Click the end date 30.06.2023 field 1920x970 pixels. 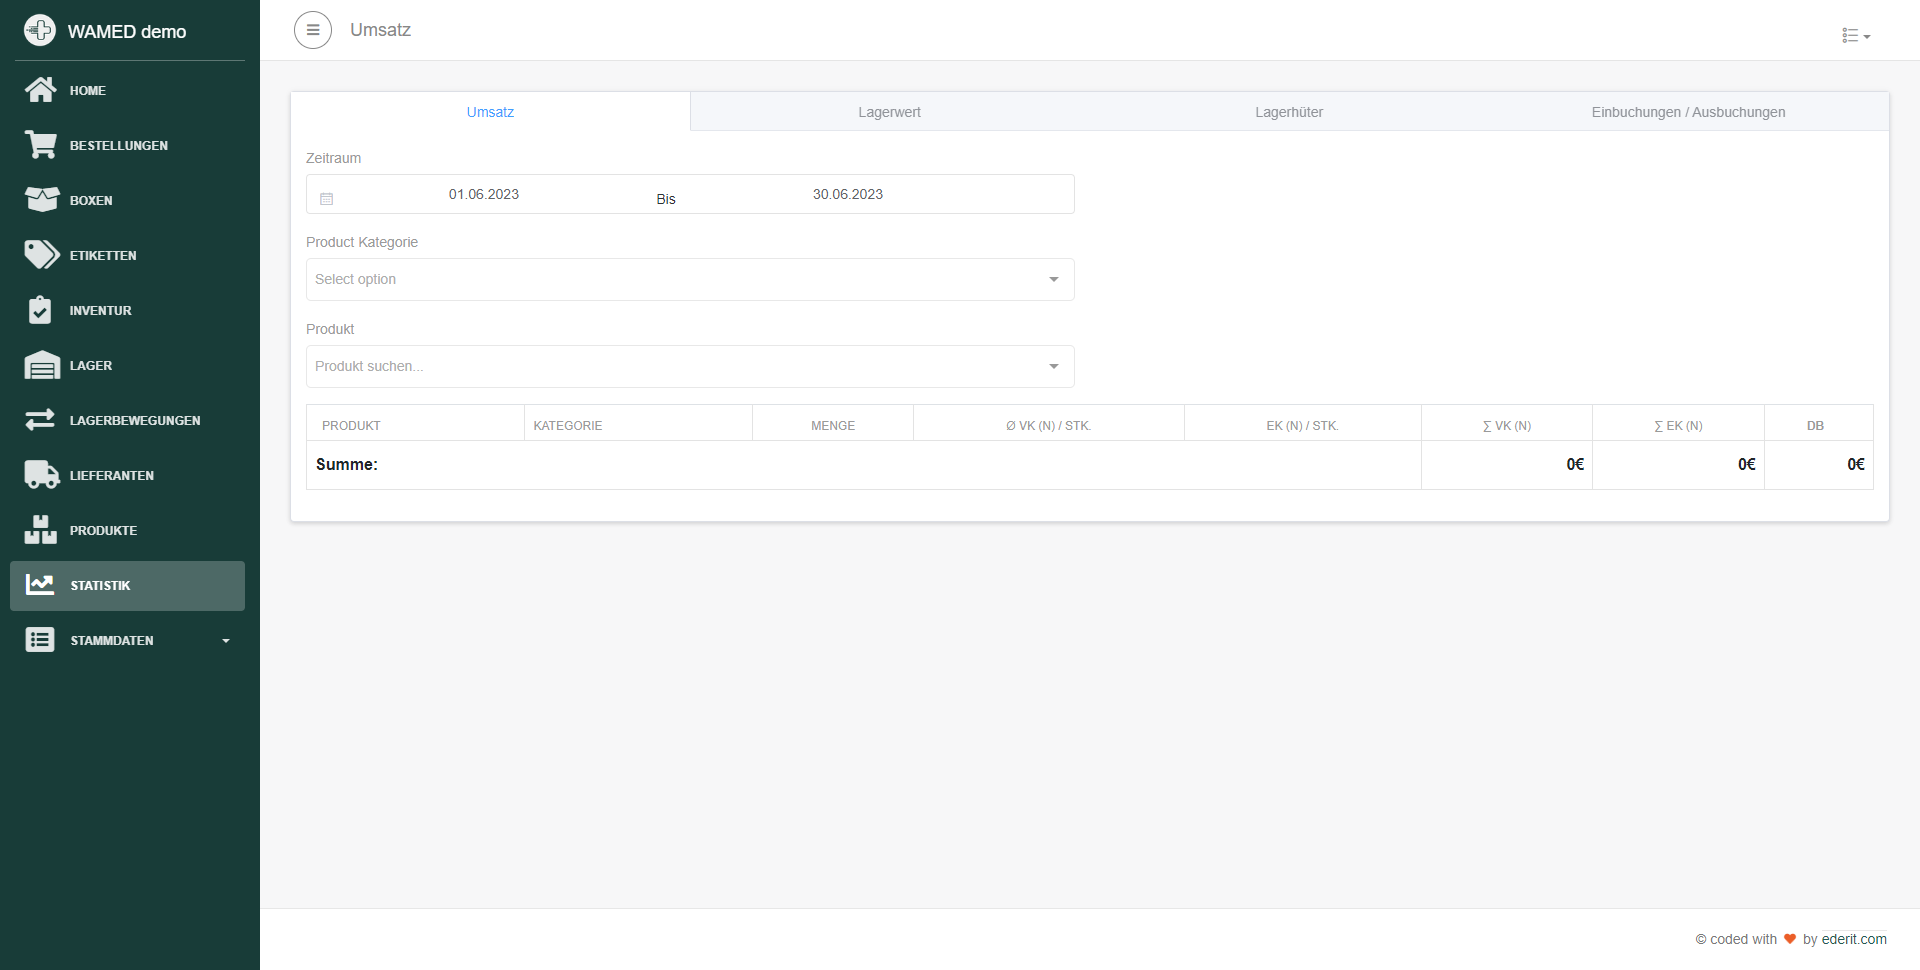pos(847,194)
